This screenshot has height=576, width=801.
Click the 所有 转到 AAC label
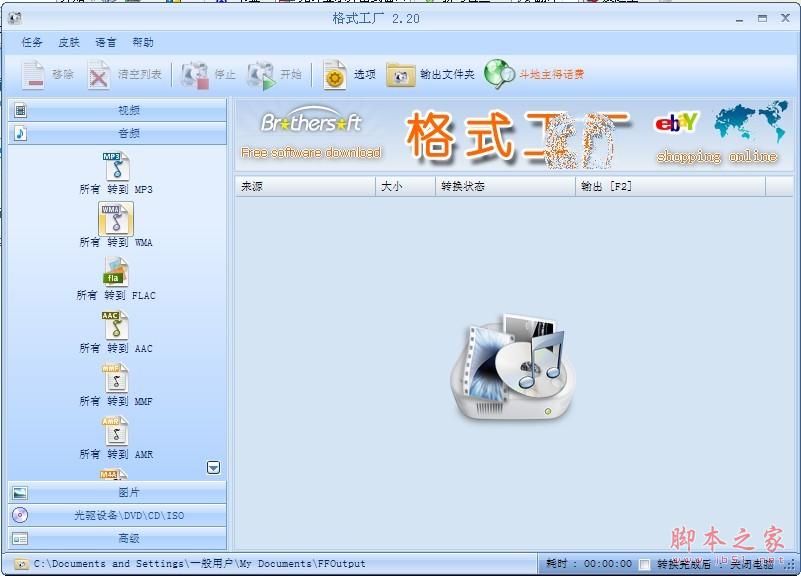(116, 349)
